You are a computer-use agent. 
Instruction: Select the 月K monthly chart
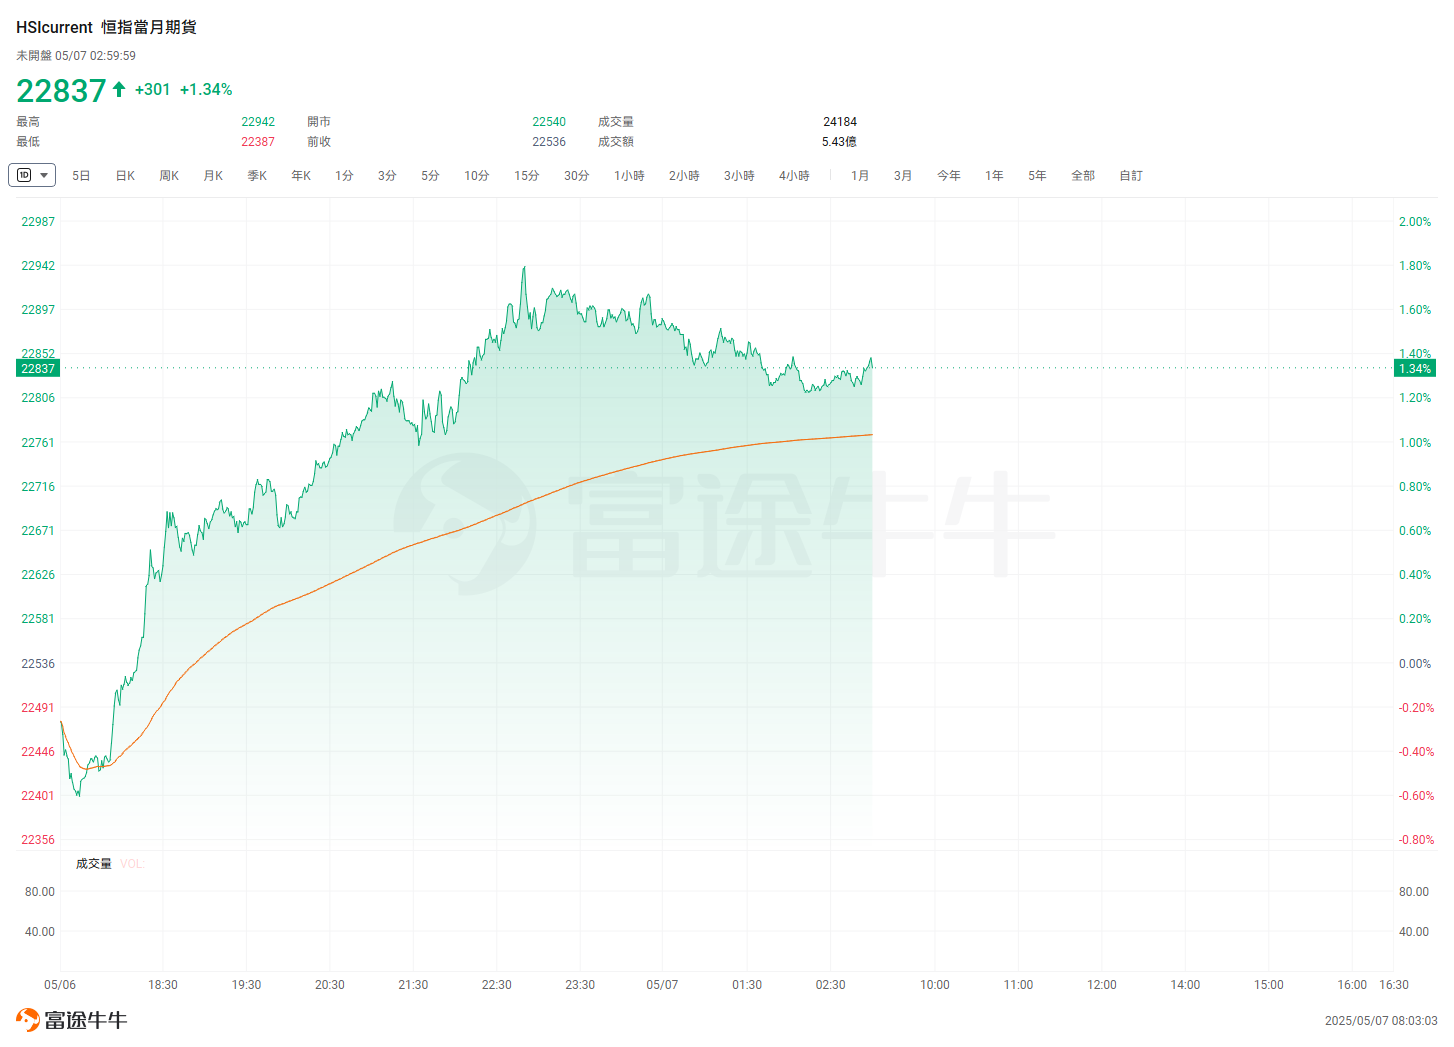pos(213,176)
